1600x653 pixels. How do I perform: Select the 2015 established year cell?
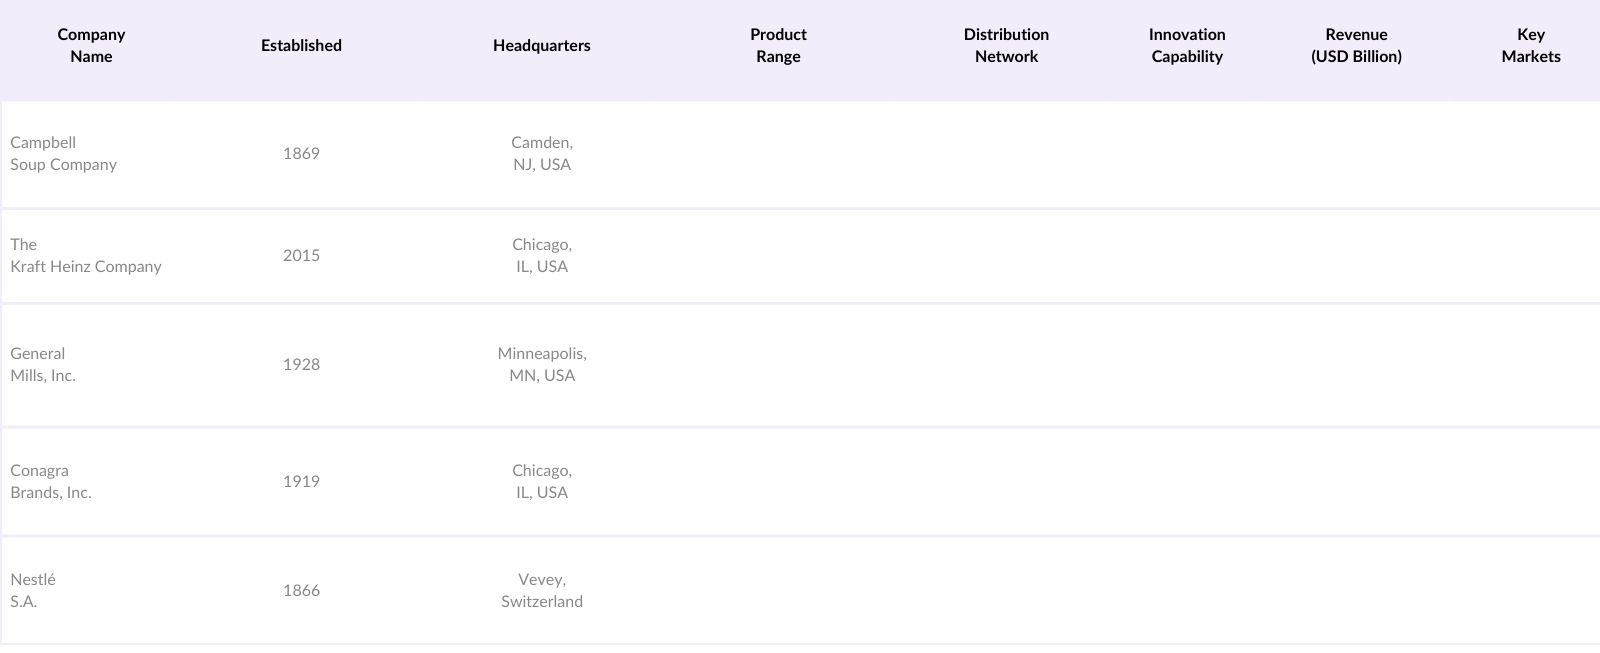tap(301, 256)
